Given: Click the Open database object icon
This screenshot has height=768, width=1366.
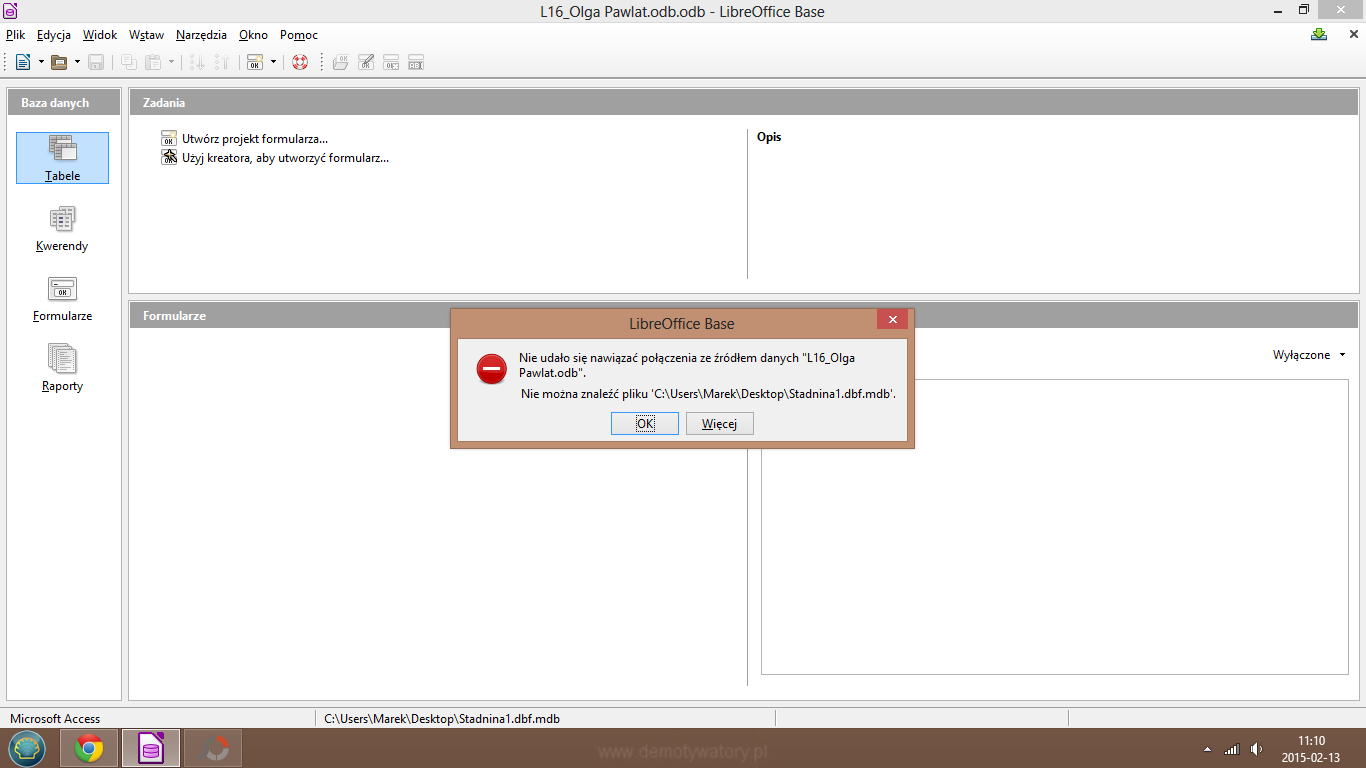Looking at the screenshot, I should point(342,62).
